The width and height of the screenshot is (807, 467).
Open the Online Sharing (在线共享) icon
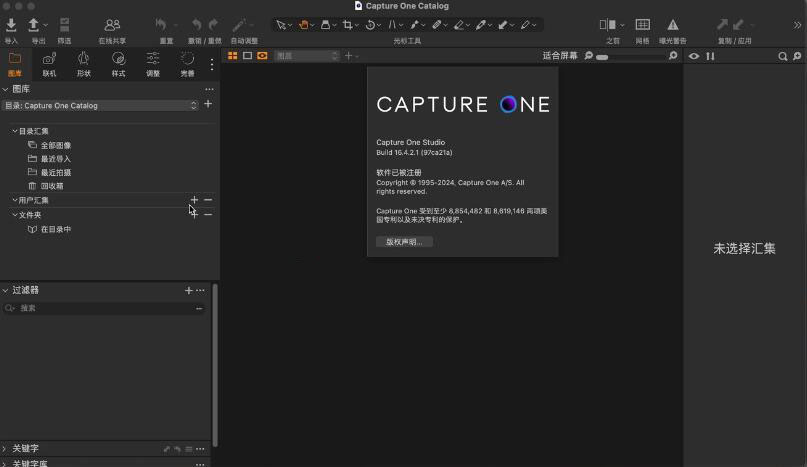pos(112,25)
